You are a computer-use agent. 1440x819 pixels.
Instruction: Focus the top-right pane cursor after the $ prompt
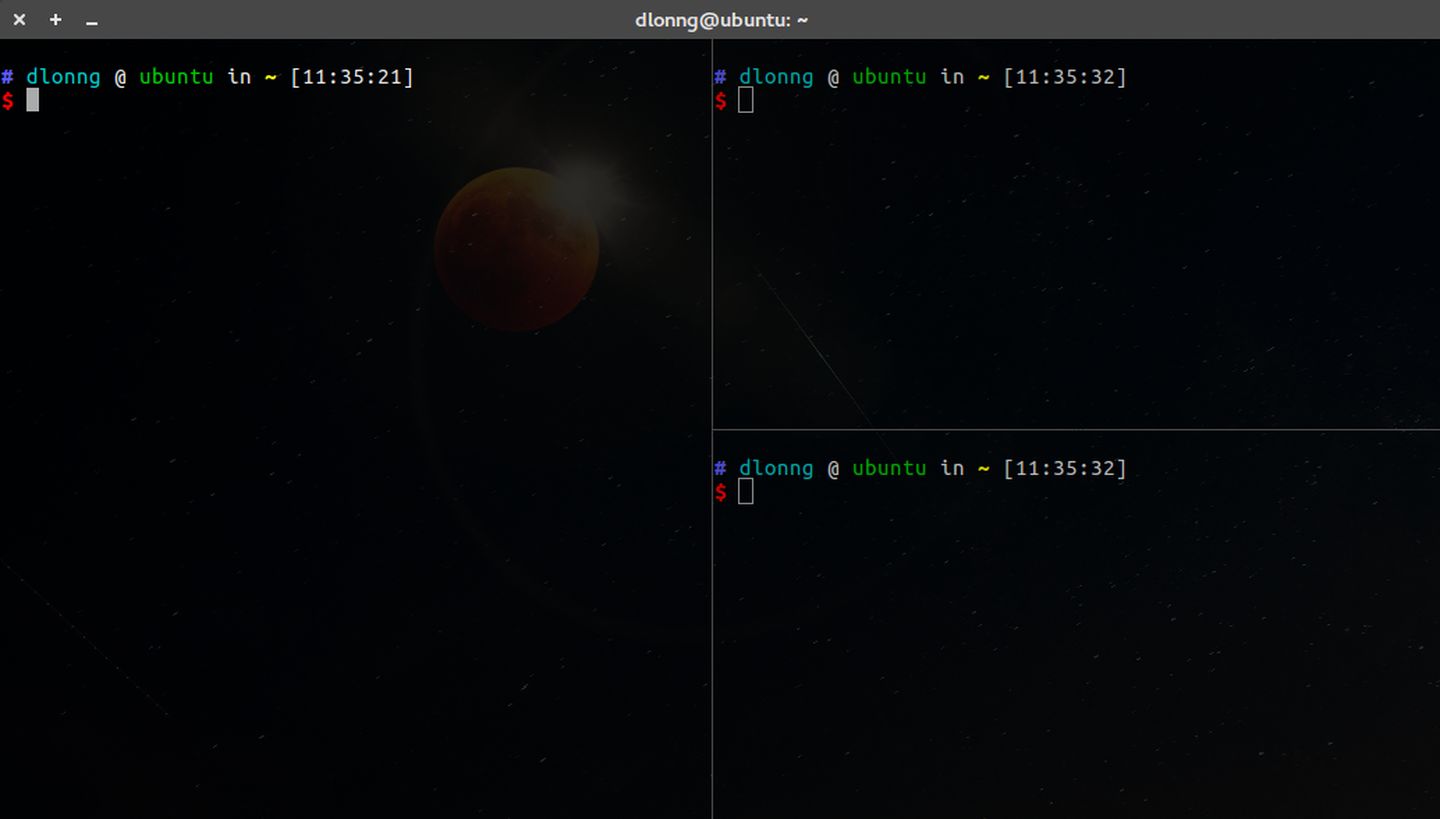coord(746,100)
